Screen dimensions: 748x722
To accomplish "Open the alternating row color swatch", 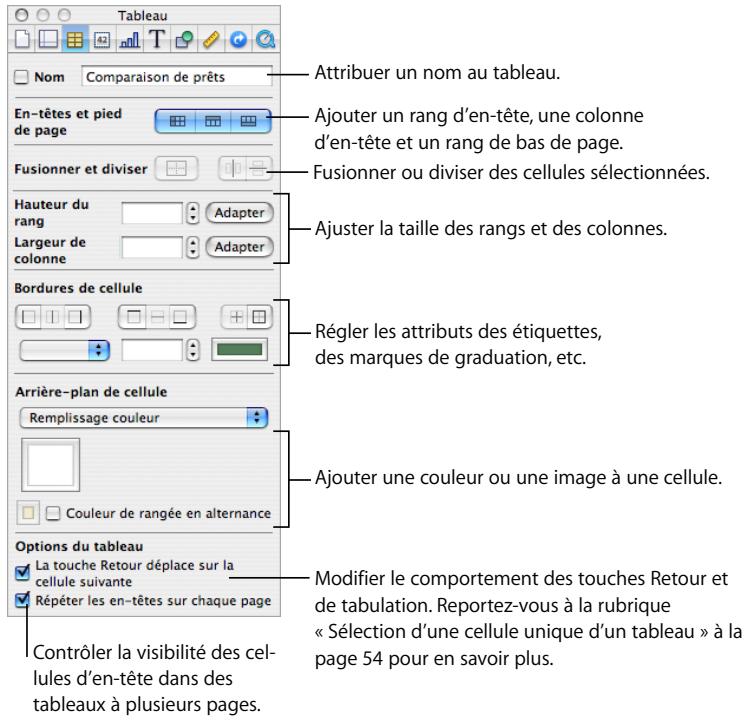I will [x=28, y=513].
